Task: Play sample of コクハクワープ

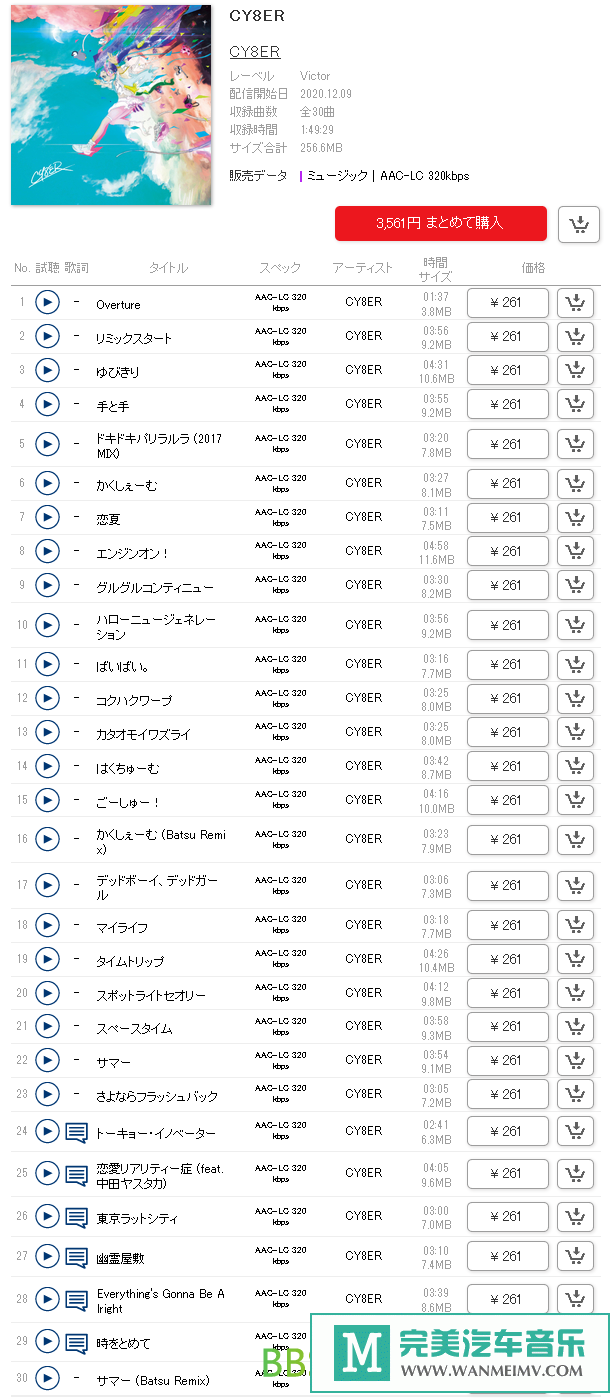Action: tap(47, 698)
